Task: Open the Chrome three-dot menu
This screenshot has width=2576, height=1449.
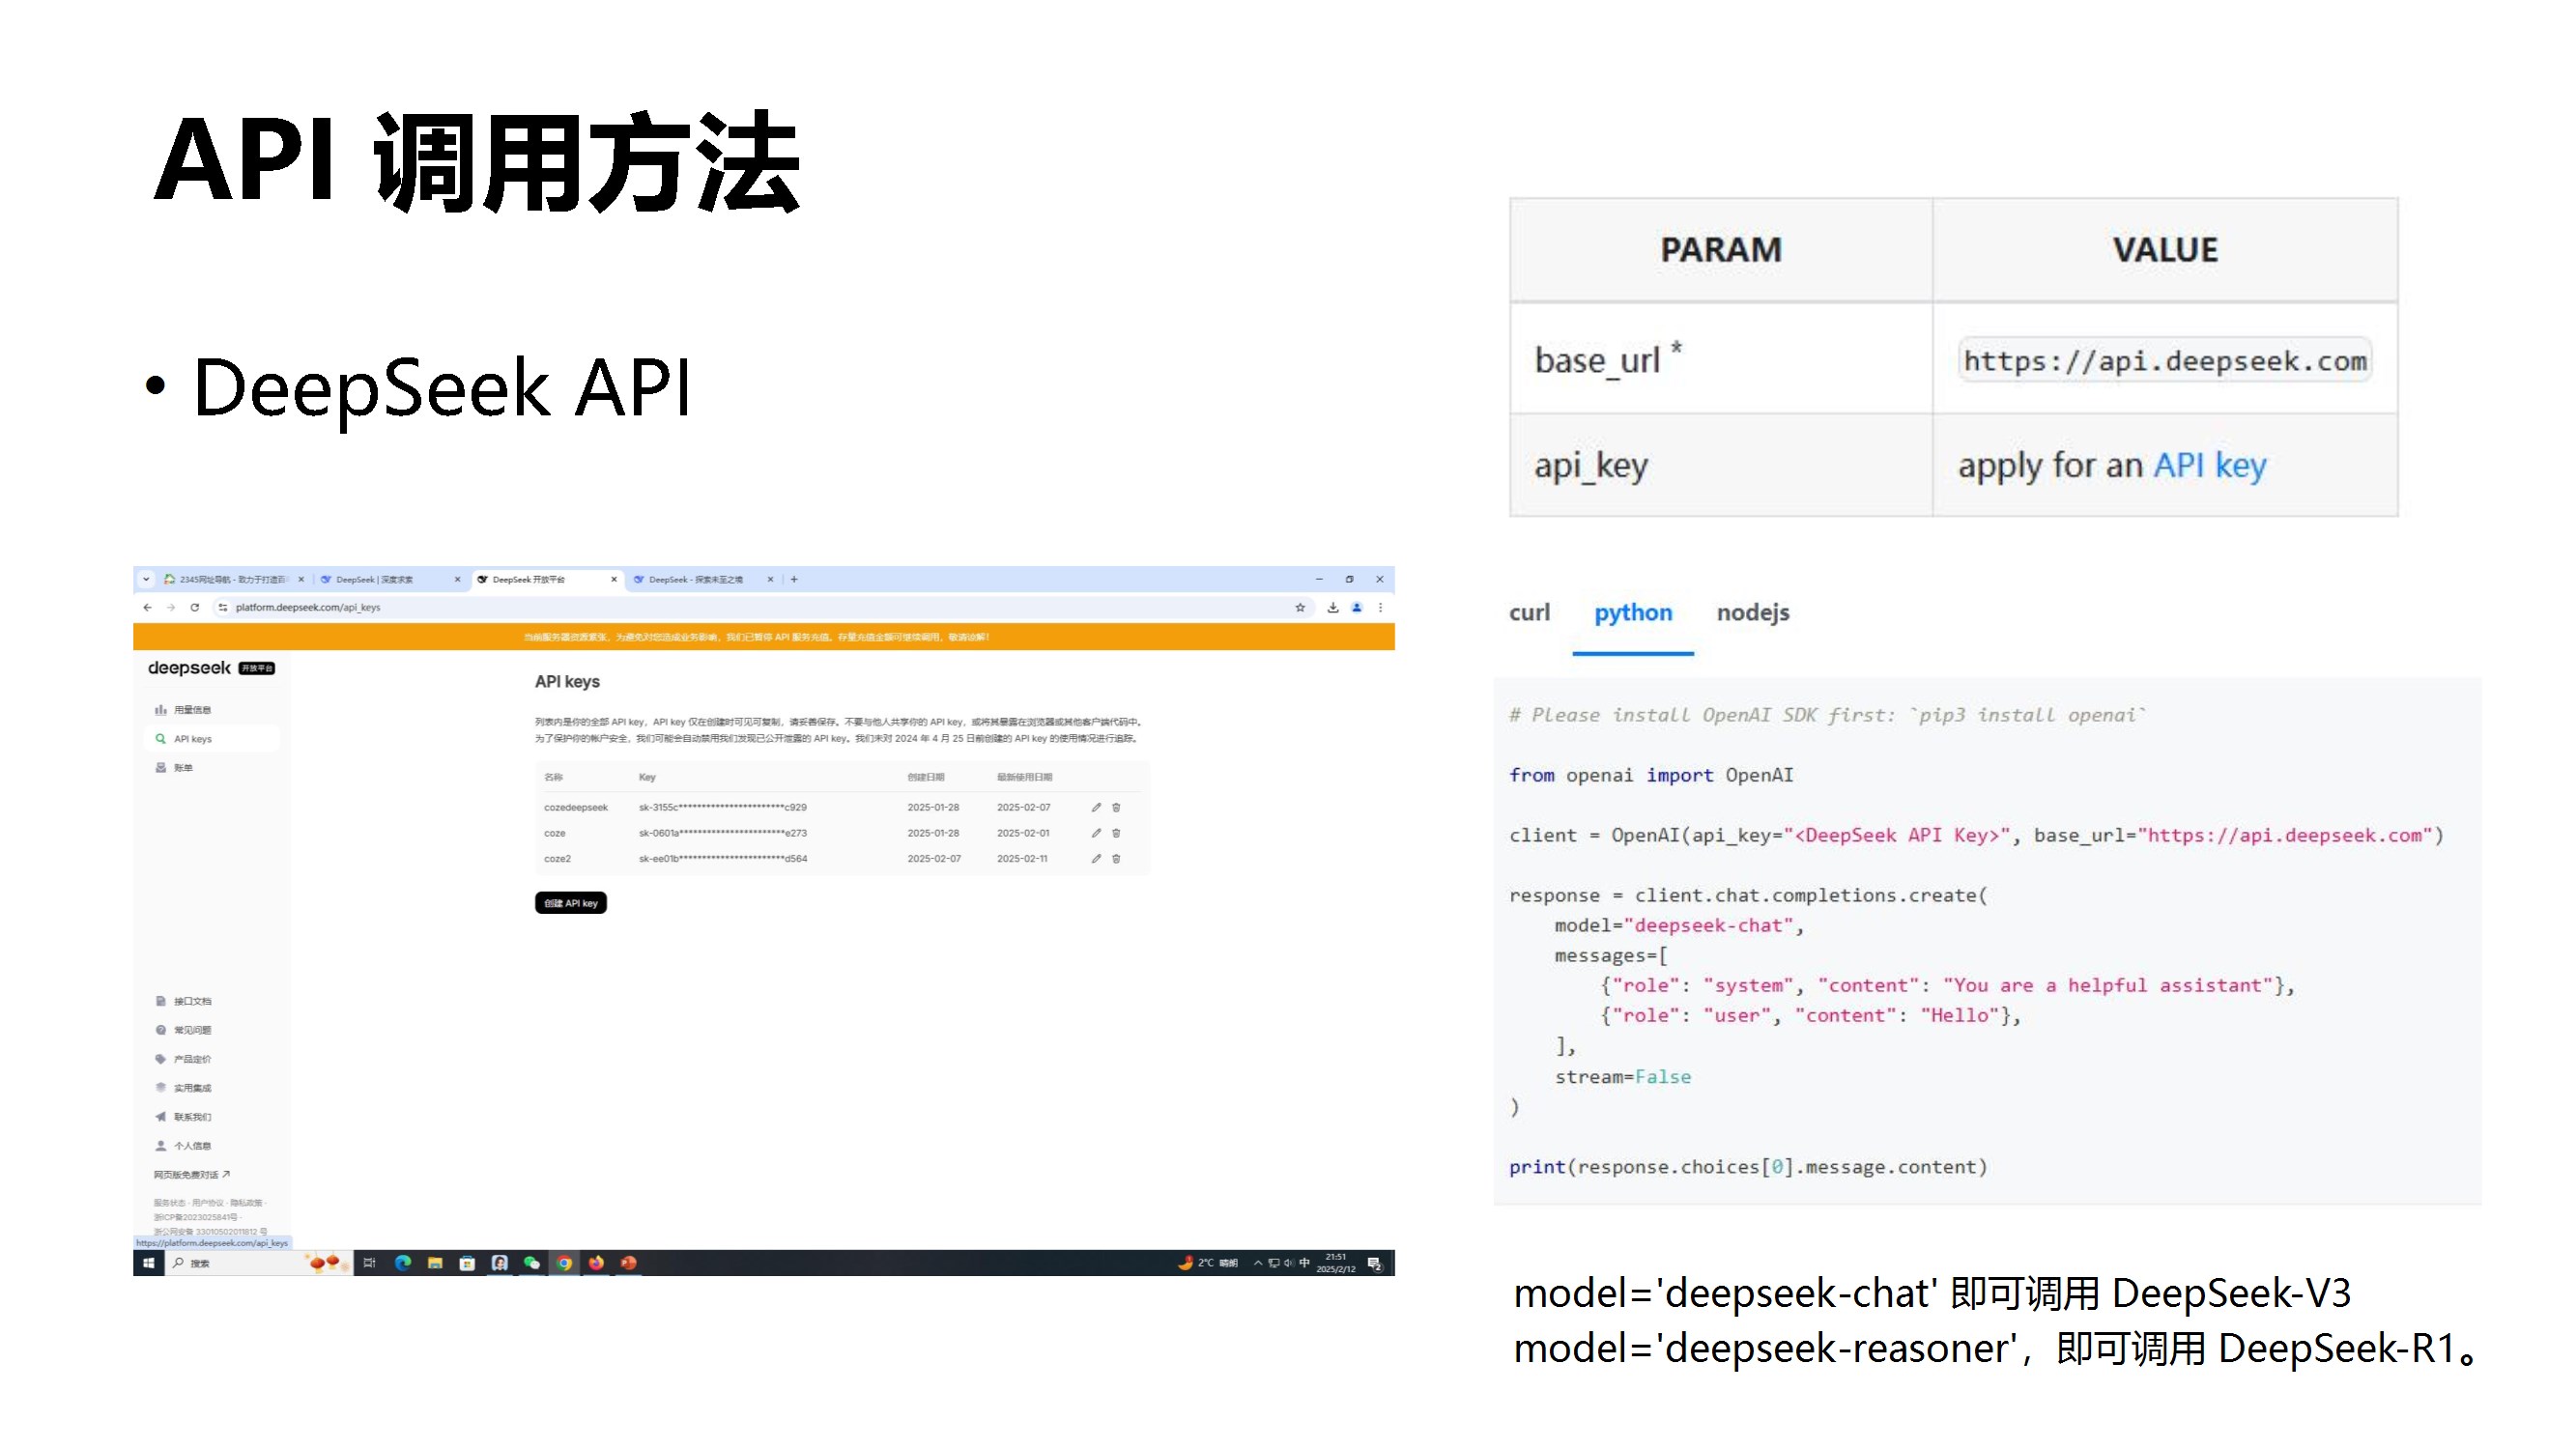Action: [x=1380, y=607]
